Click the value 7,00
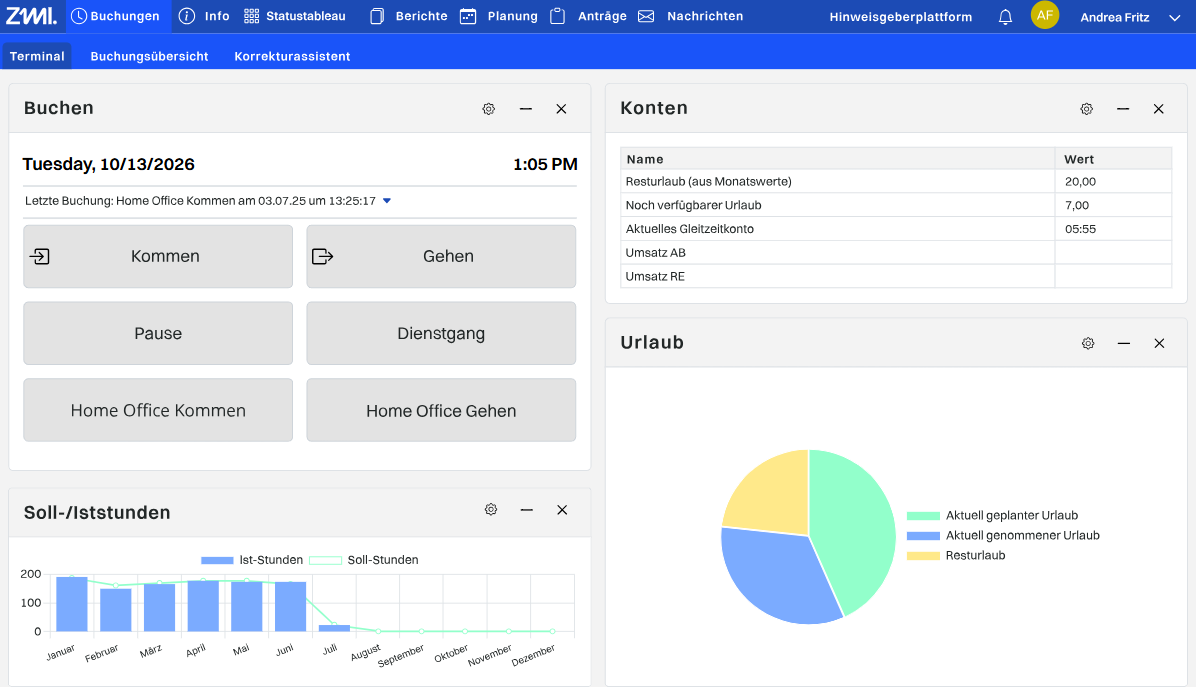Image resolution: width=1196 pixels, height=687 pixels. pyautogui.click(x=1077, y=205)
